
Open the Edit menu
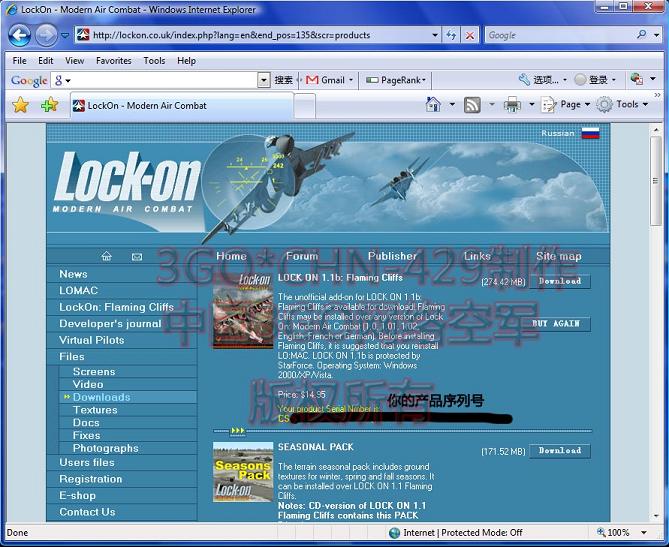click(46, 61)
